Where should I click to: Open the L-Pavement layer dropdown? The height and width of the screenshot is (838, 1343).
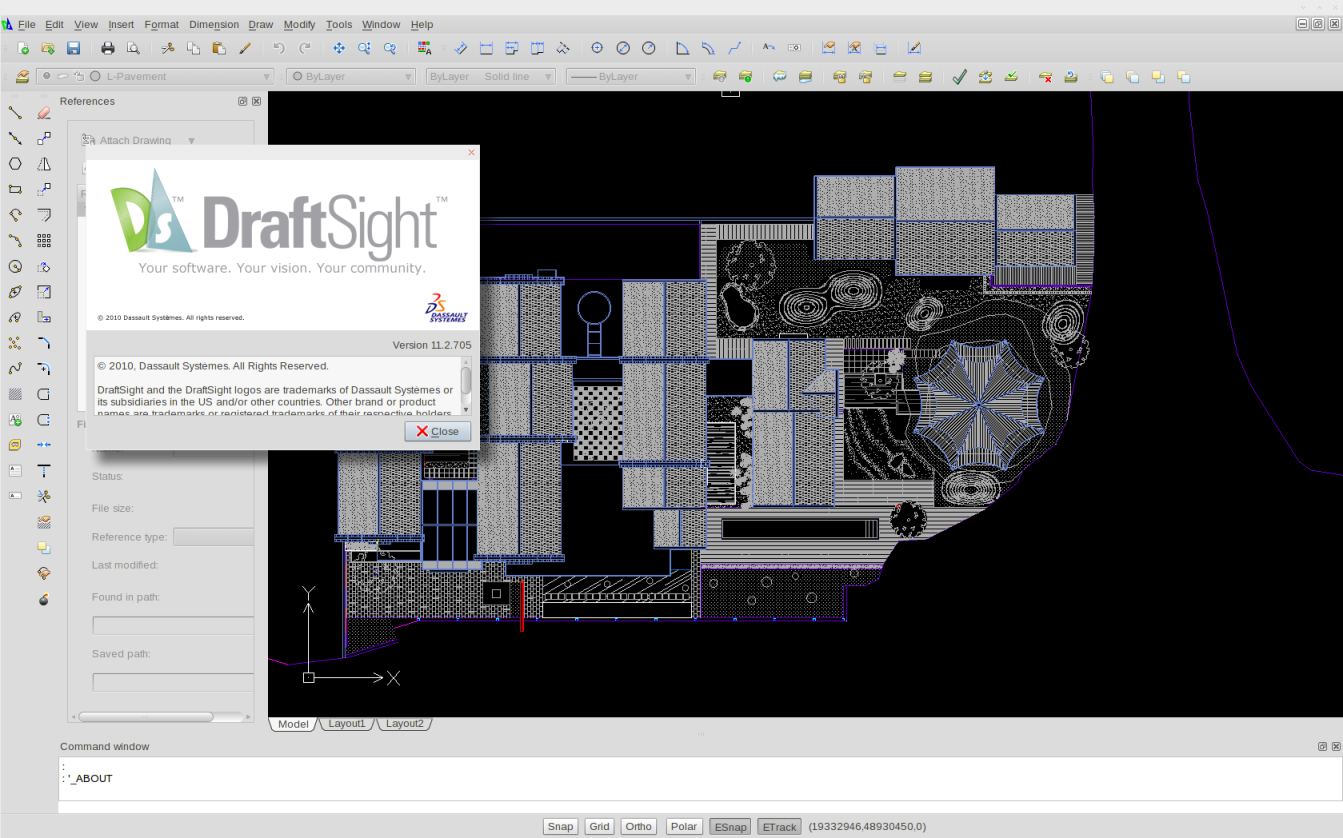point(155,76)
